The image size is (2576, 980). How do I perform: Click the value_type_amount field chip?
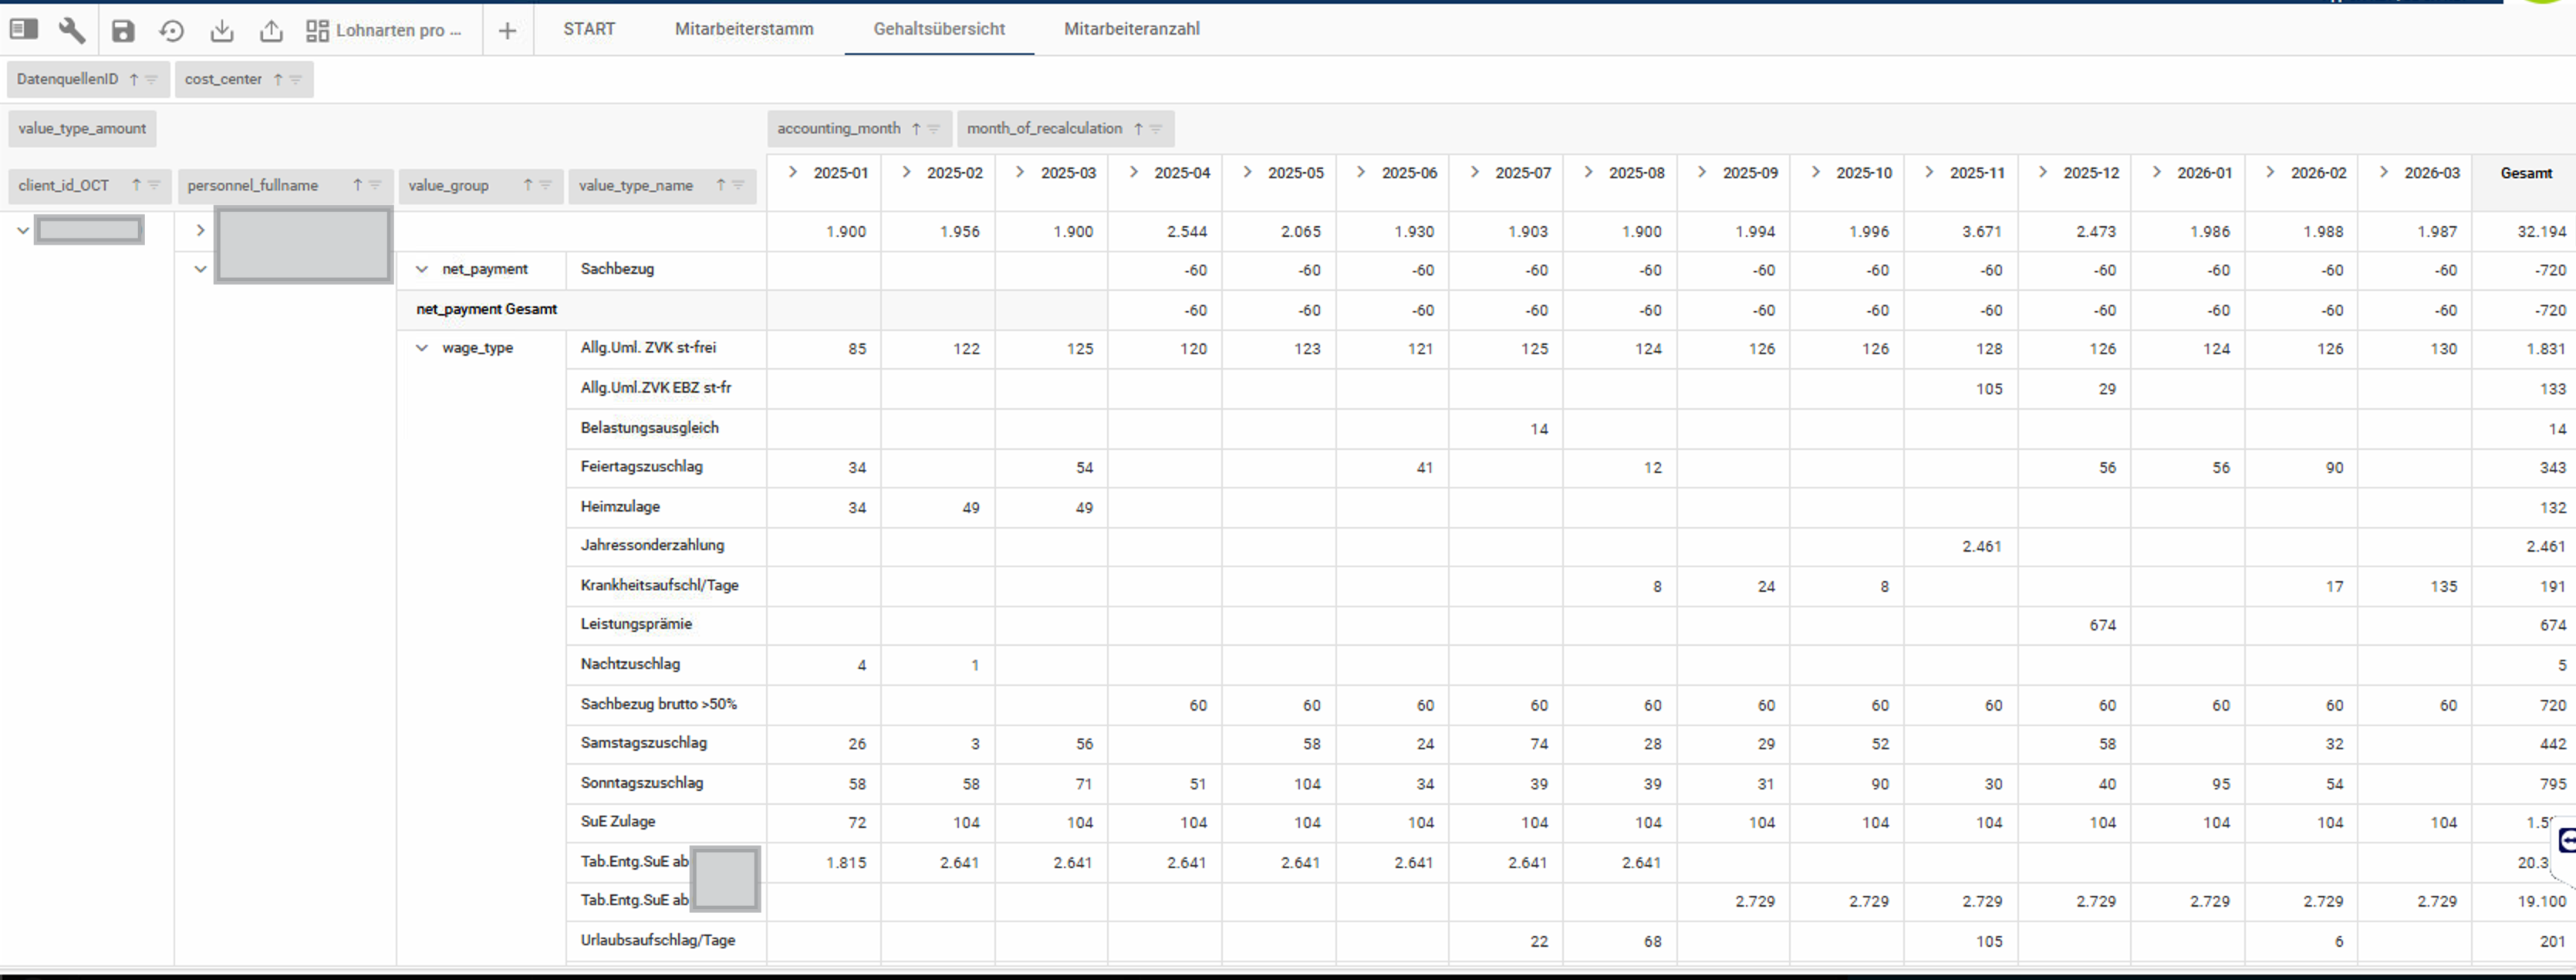(82, 128)
